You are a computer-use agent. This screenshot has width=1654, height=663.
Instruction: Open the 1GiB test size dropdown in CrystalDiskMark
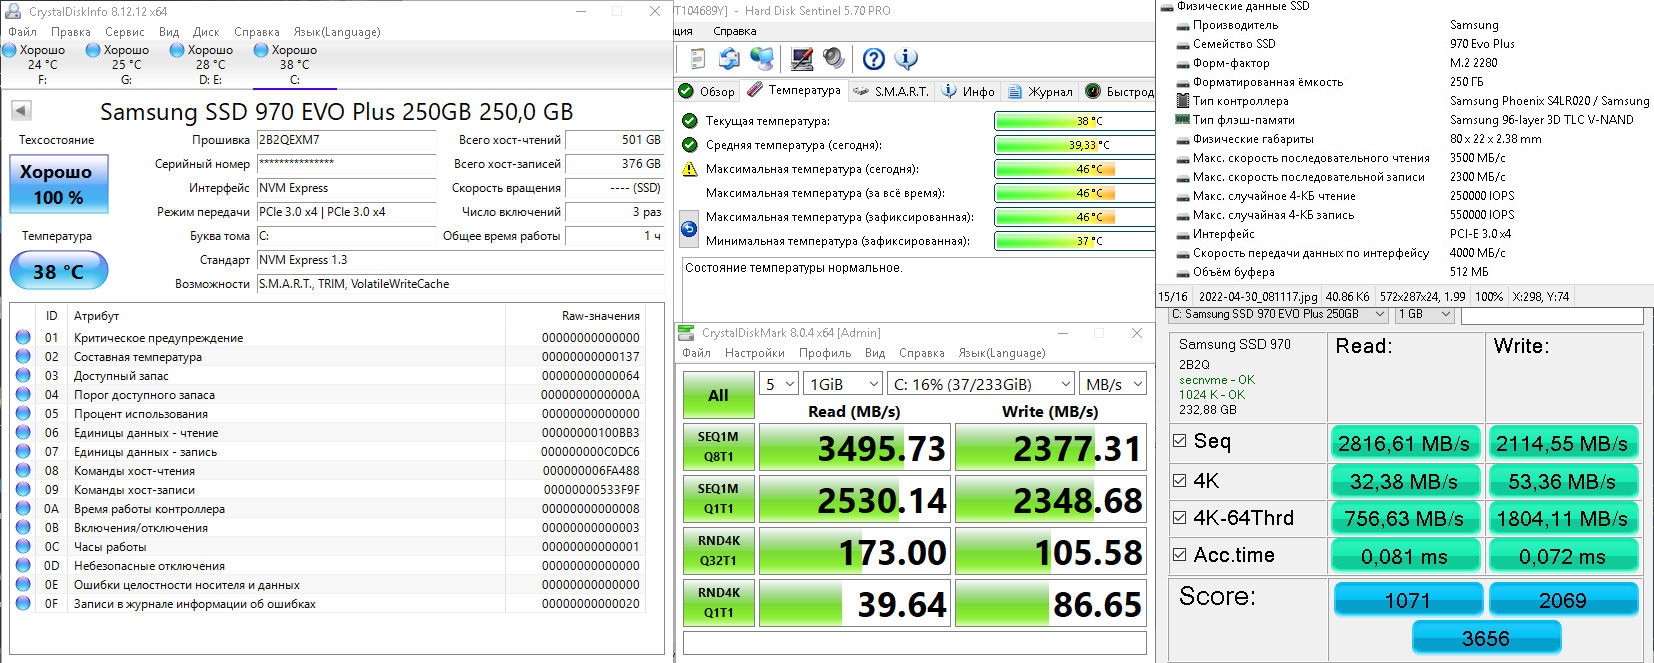843,384
